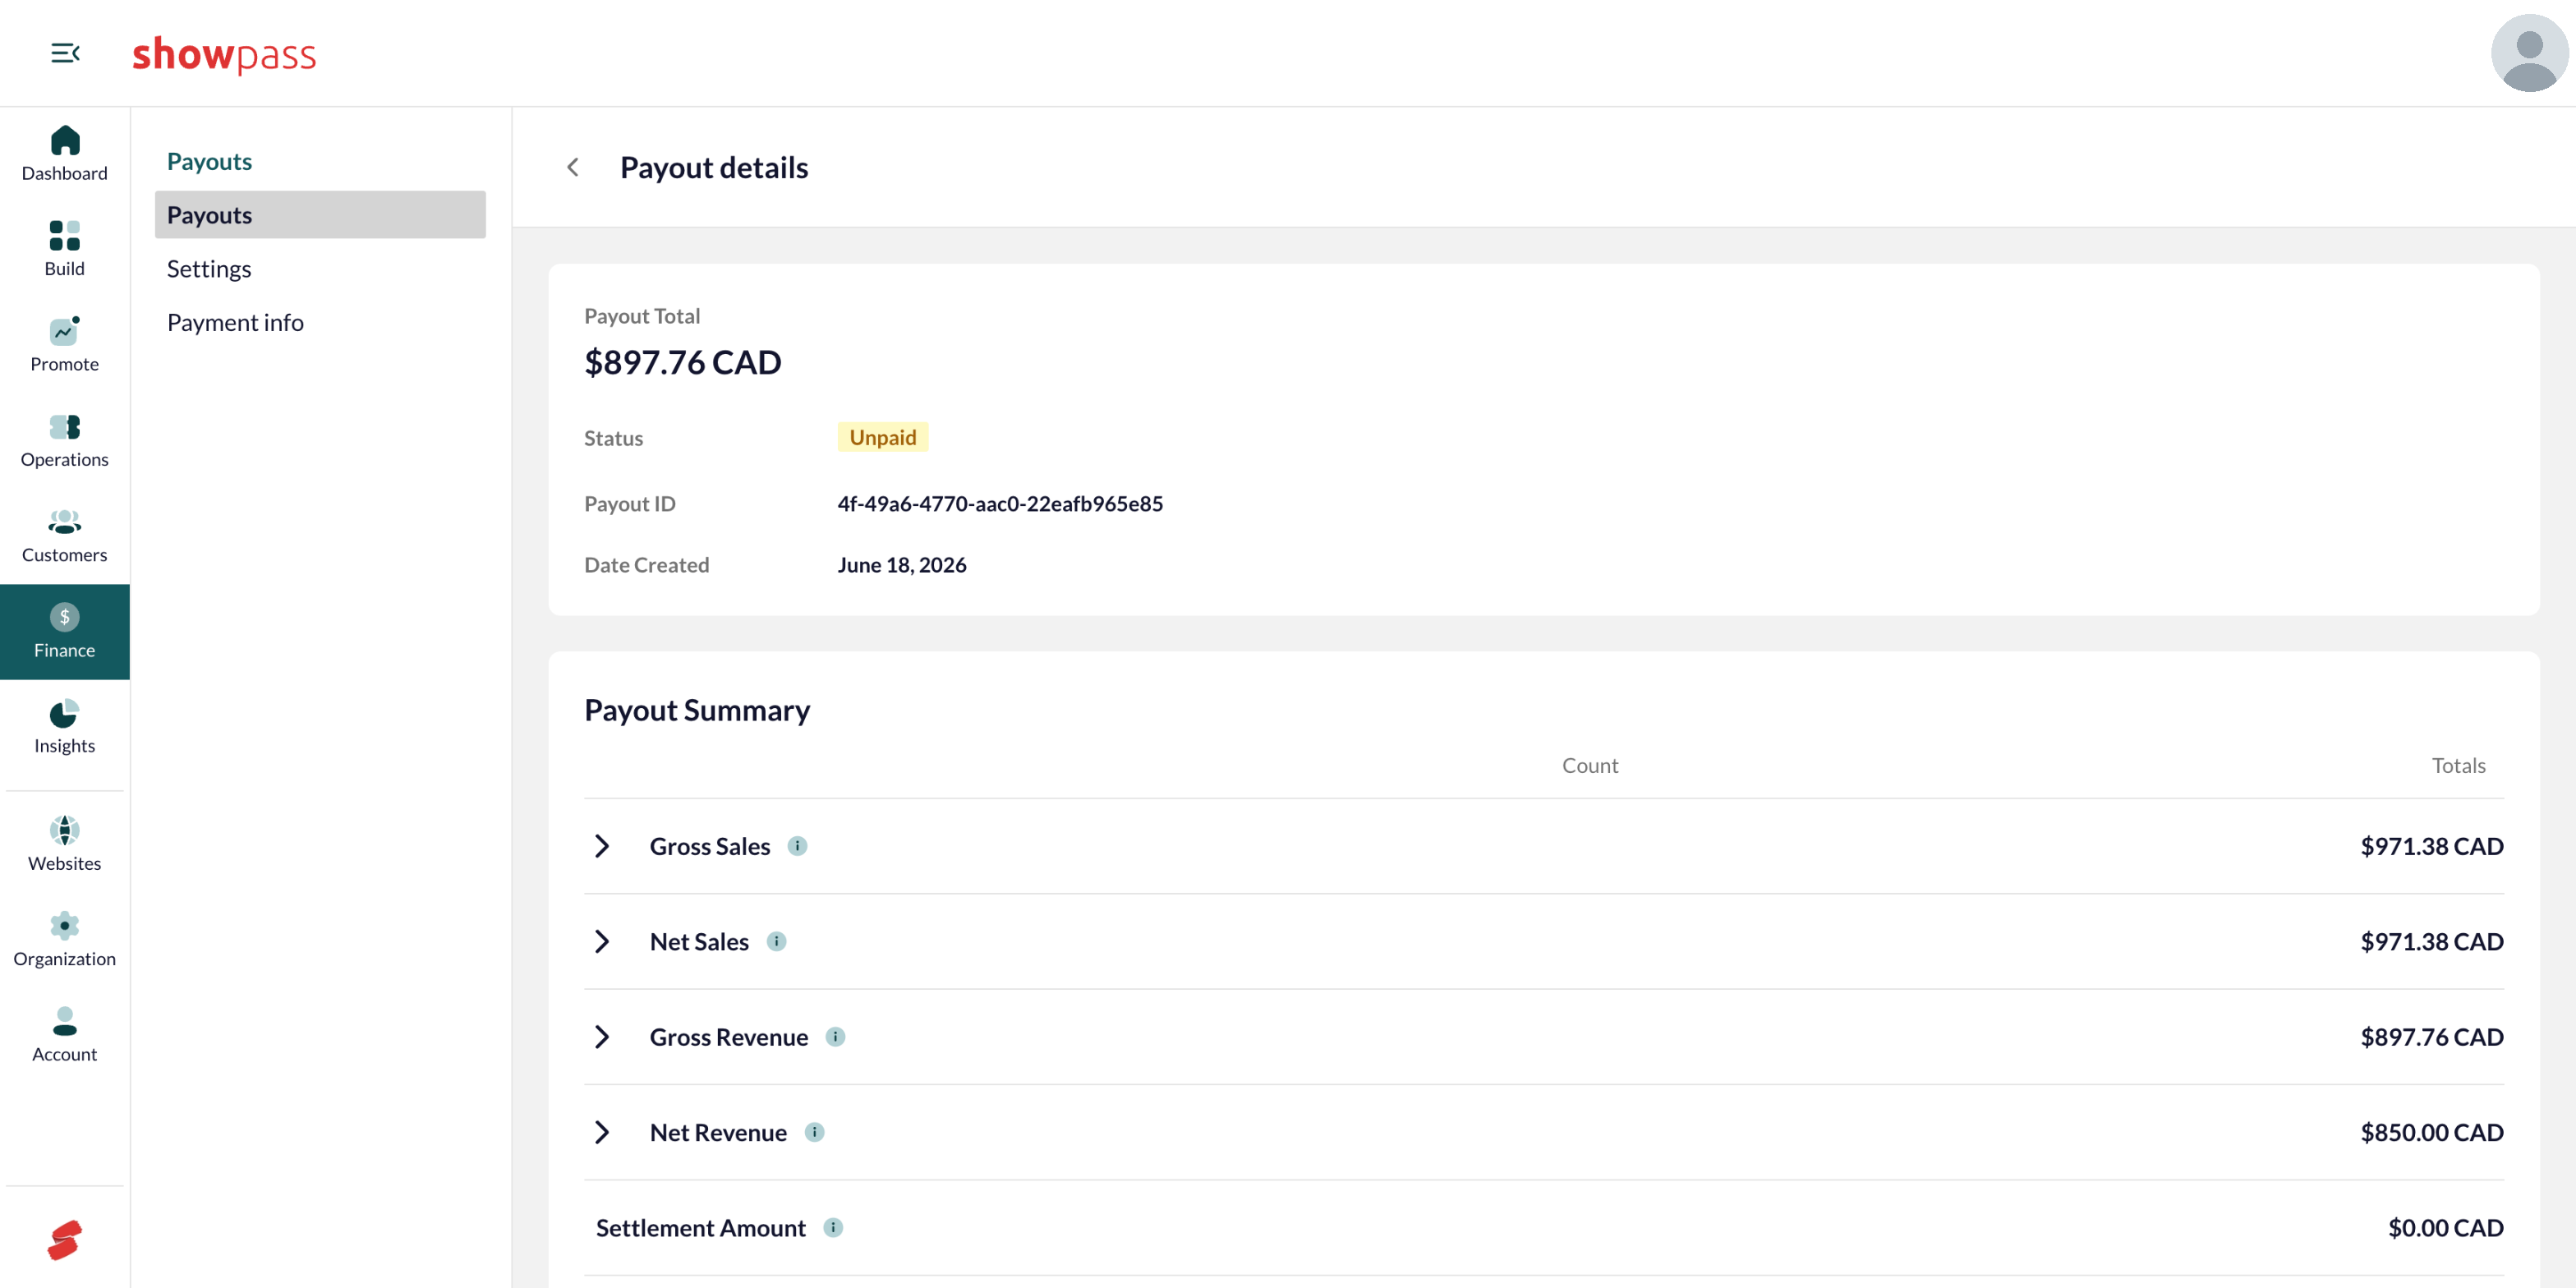
Task: Click the Payout ID value 4f-49a6-4770-aac0-22eafb965e85
Action: [1000, 504]
